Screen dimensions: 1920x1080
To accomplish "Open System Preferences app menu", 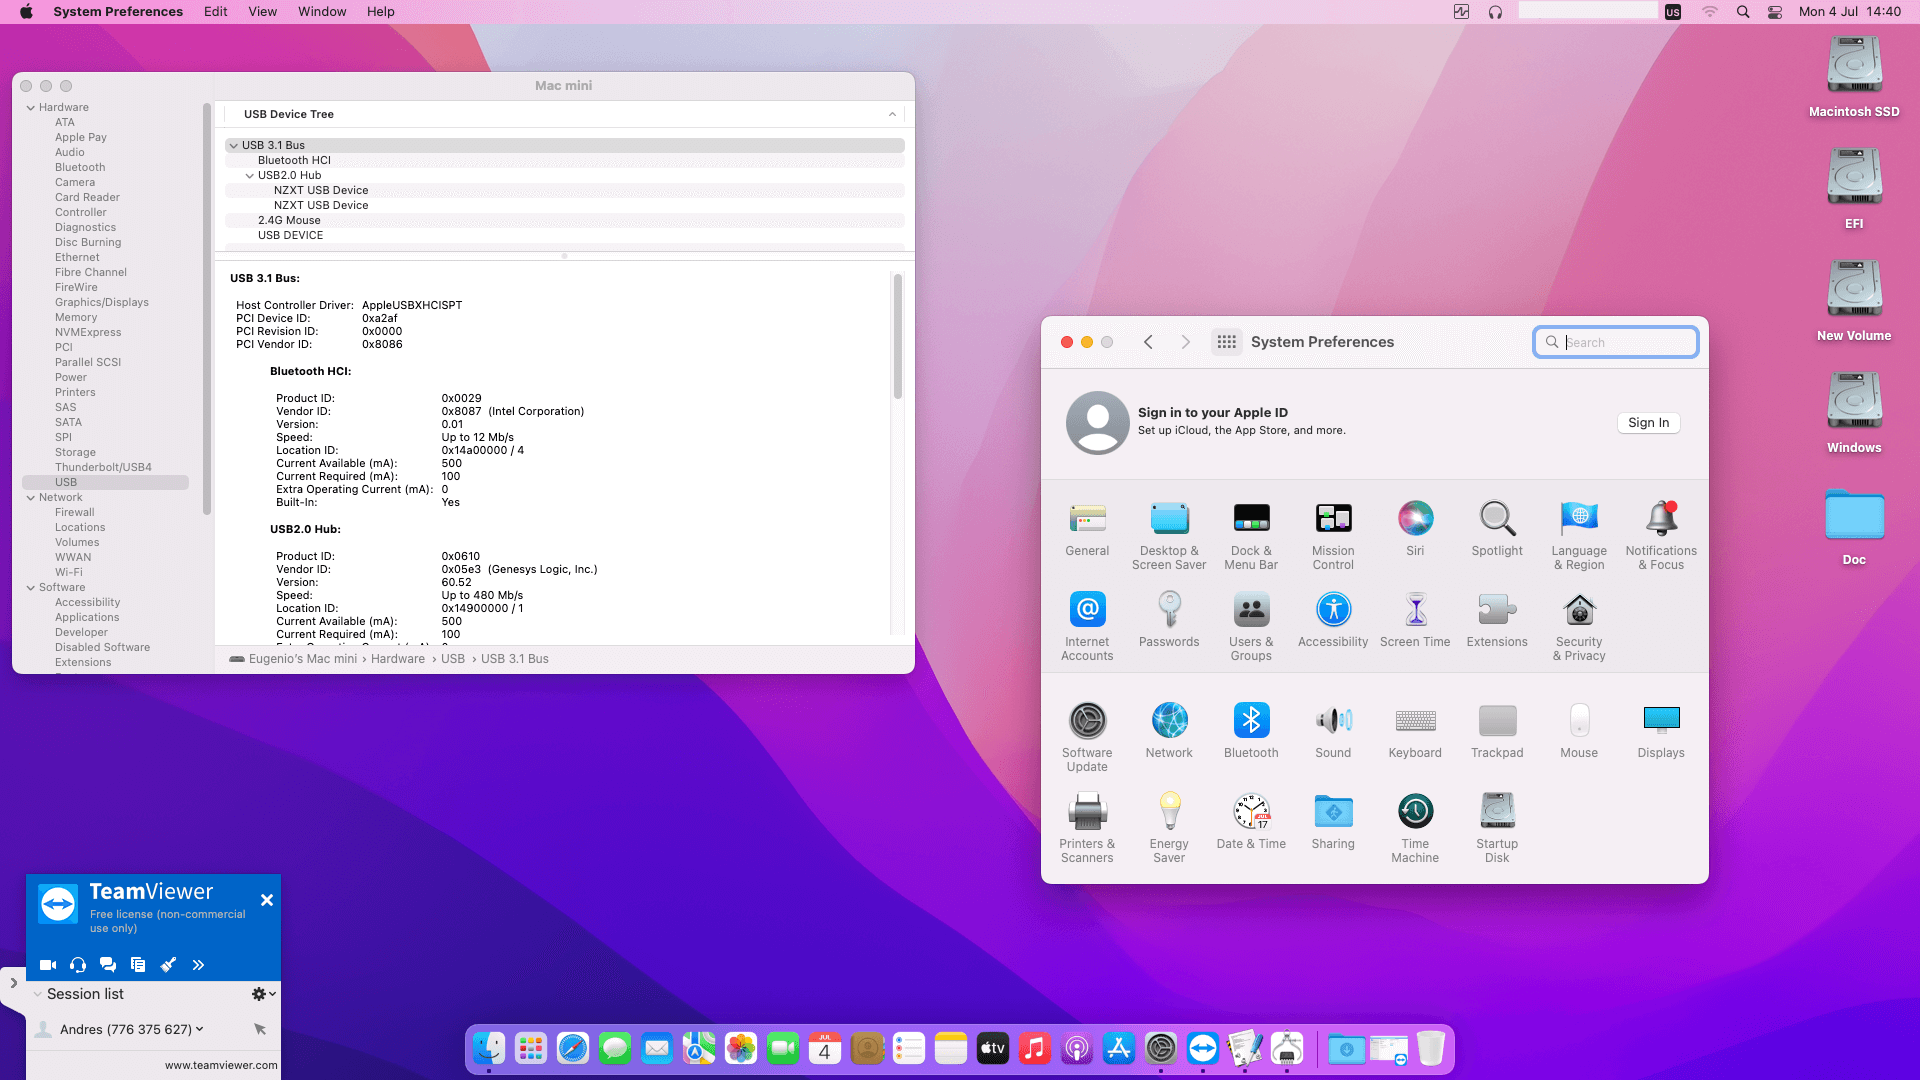I will click(118, 12).
